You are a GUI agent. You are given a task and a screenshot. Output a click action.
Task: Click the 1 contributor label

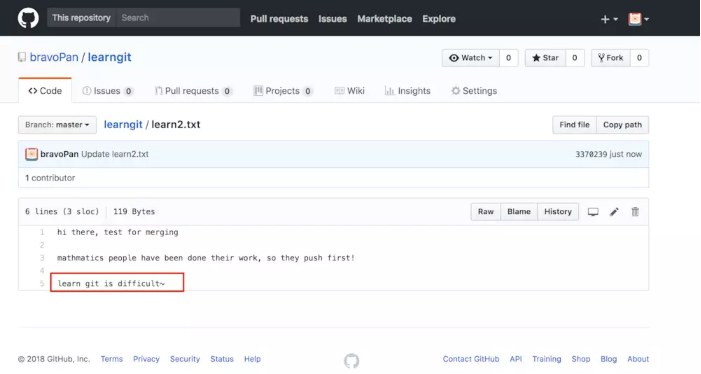(50, 178)
